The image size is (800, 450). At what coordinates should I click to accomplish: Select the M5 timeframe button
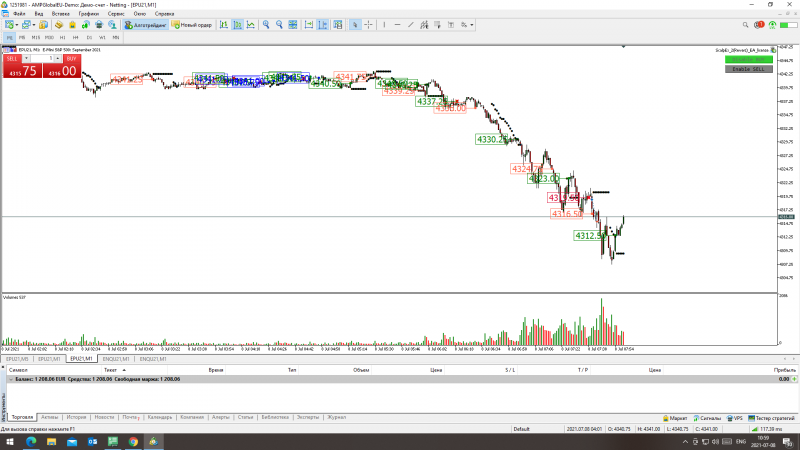[x=22, y=37]
